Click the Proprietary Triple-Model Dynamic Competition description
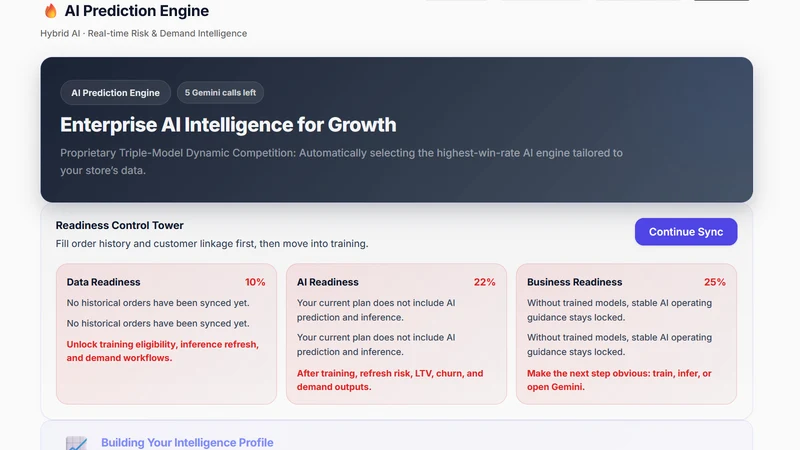Screen dimensions: 800x450 pyautogui.click(x=341, y=162)
